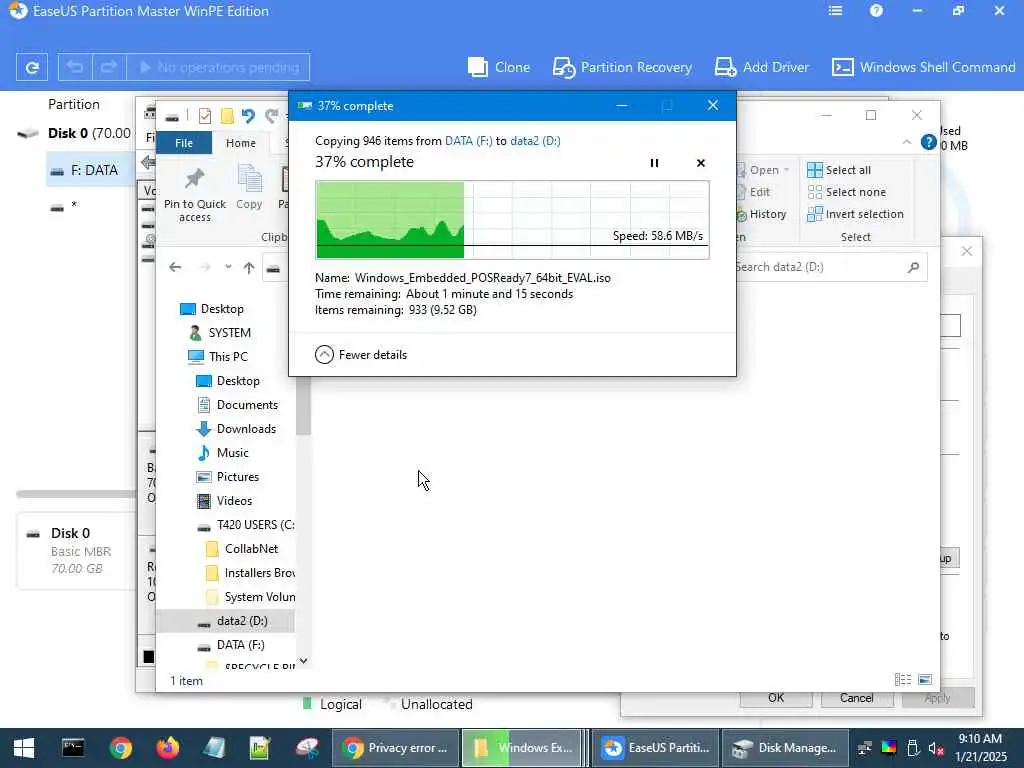
Task: Select F: DATA partition in EaseUS
Action: pos(90,170)
